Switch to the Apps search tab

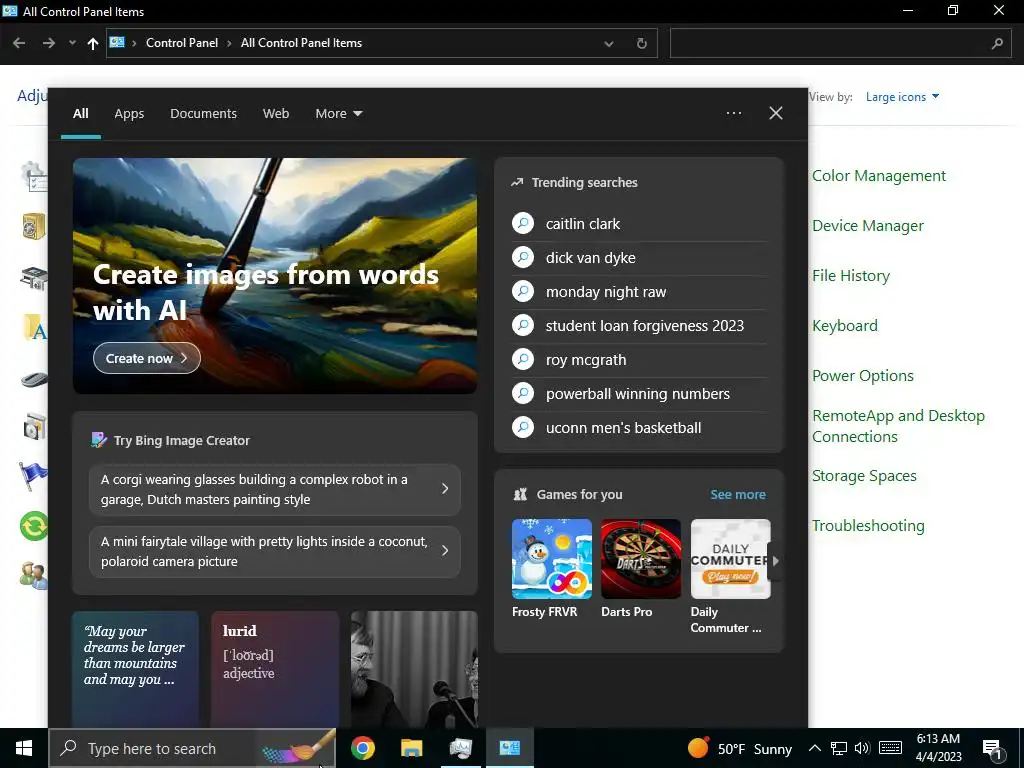tap(129, 114)
